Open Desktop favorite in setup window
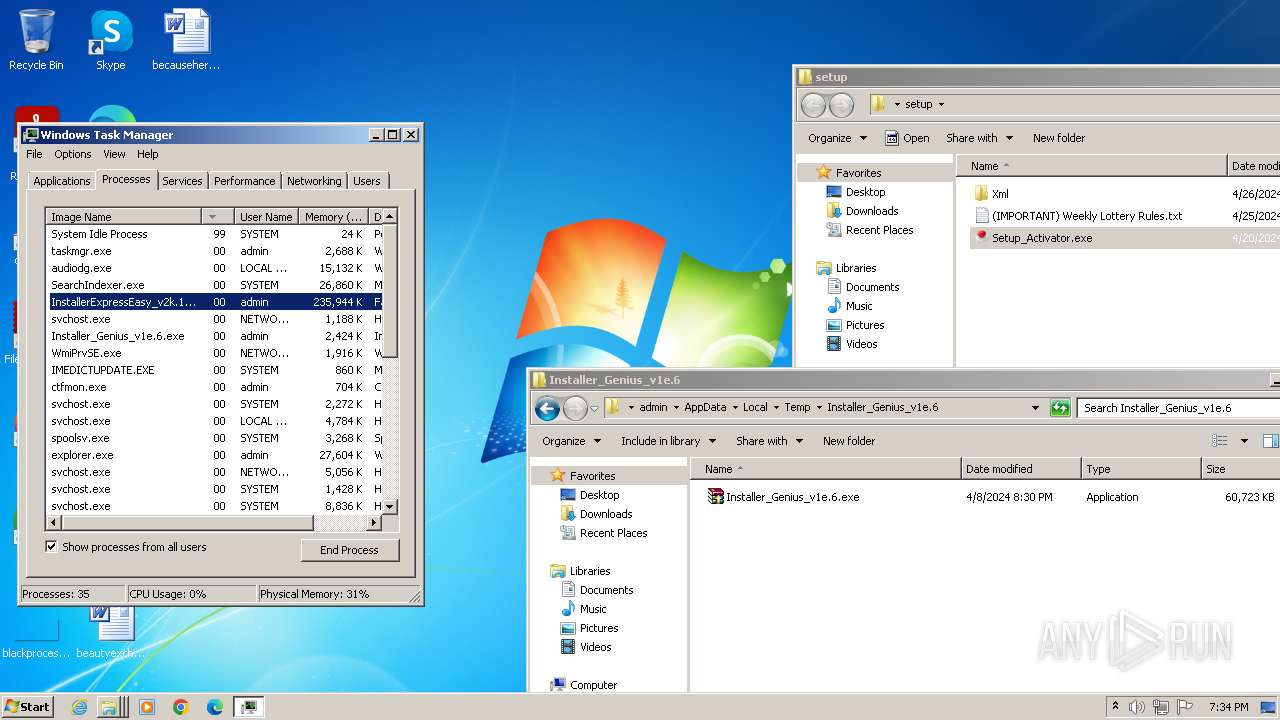Screen dimensions: 1280x720 (856, 192)
